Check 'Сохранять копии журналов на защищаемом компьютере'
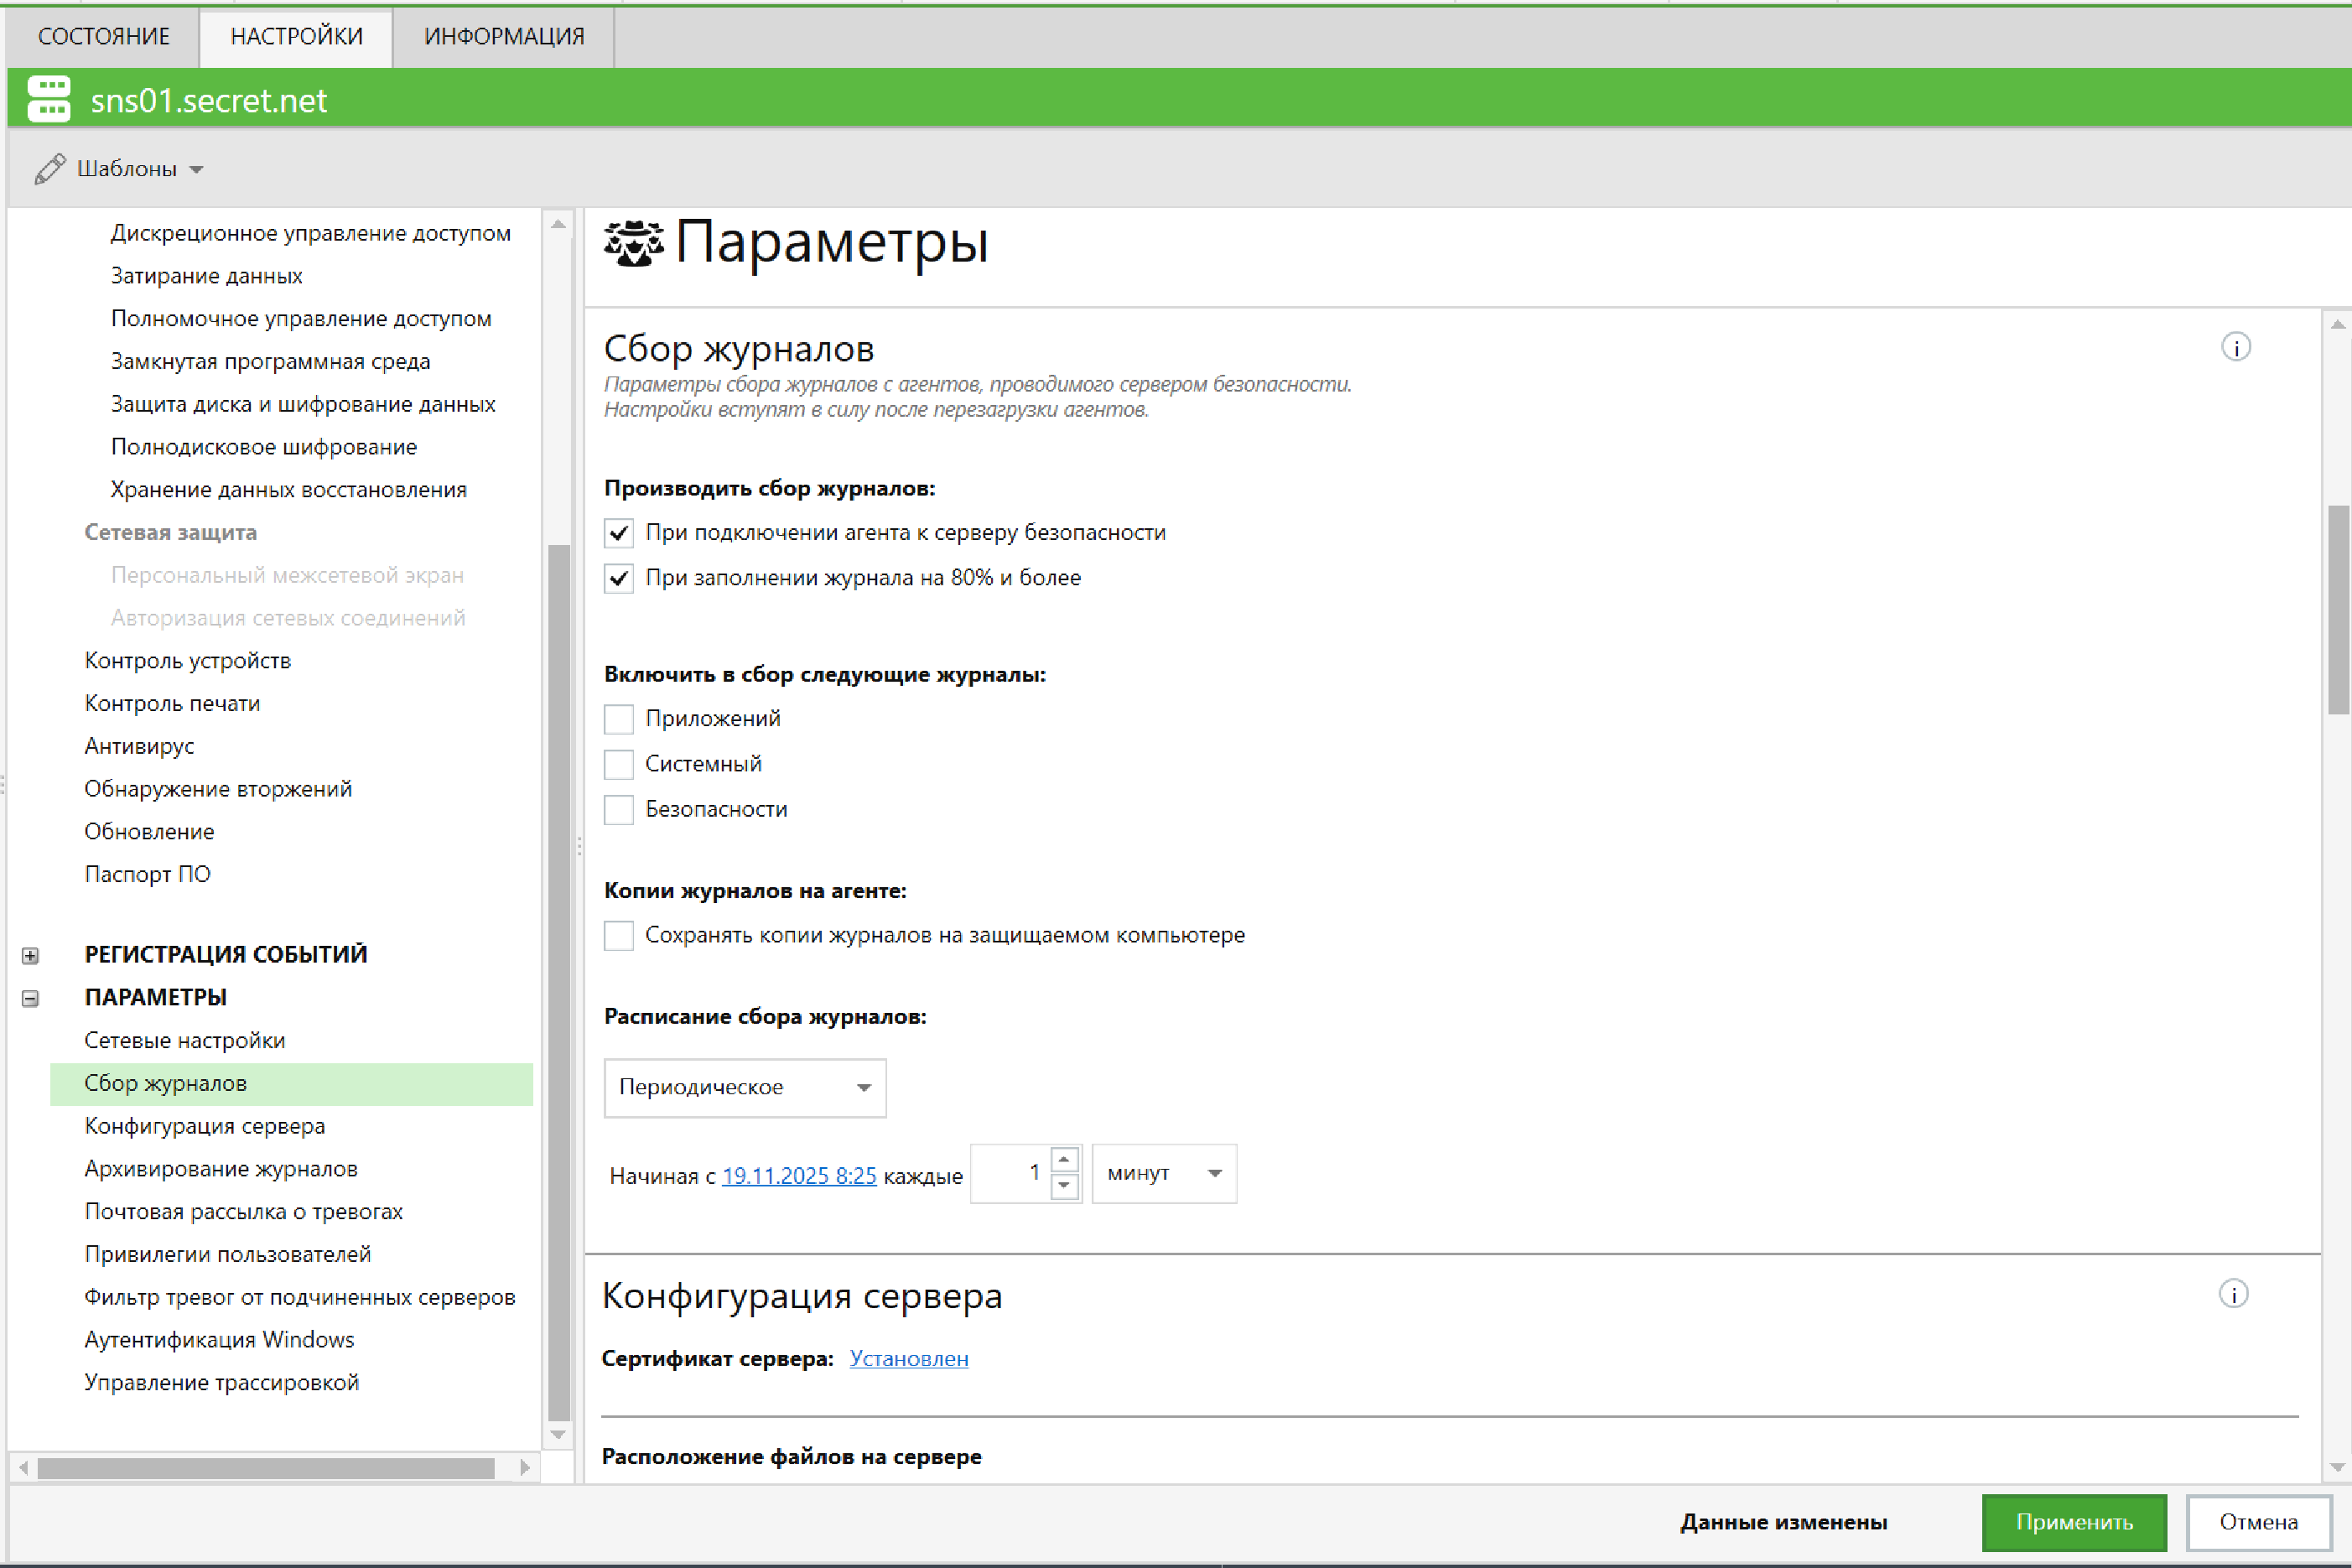 pyautogui.click(x=618, y=936)
